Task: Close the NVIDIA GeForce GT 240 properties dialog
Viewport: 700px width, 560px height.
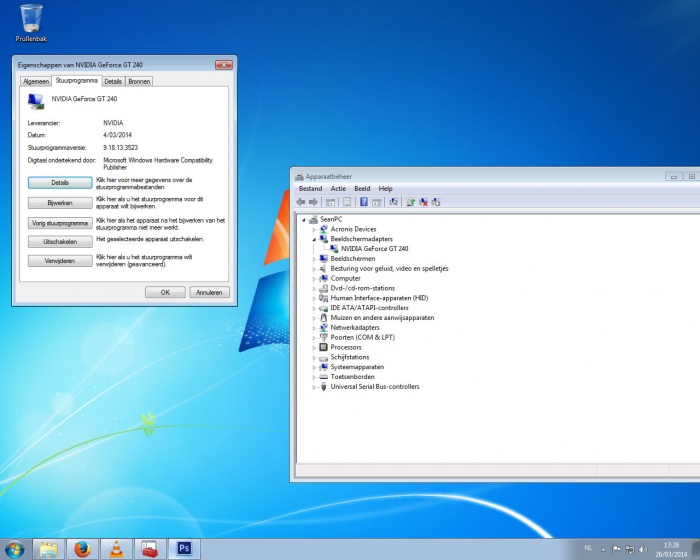Action: click(x=224, y=65)
